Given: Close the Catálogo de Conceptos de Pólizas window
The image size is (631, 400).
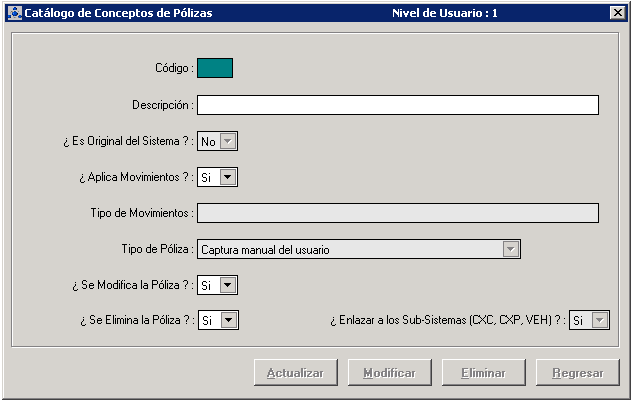Looking at the screenshot, I should [617, 13].
